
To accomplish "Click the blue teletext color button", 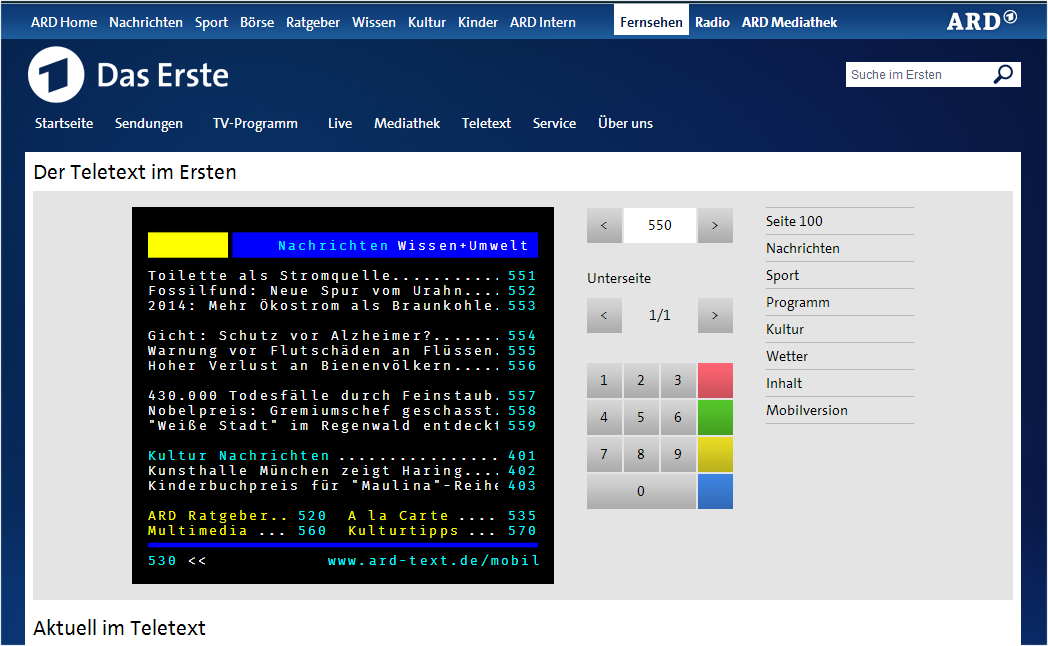I will (715, 491).
